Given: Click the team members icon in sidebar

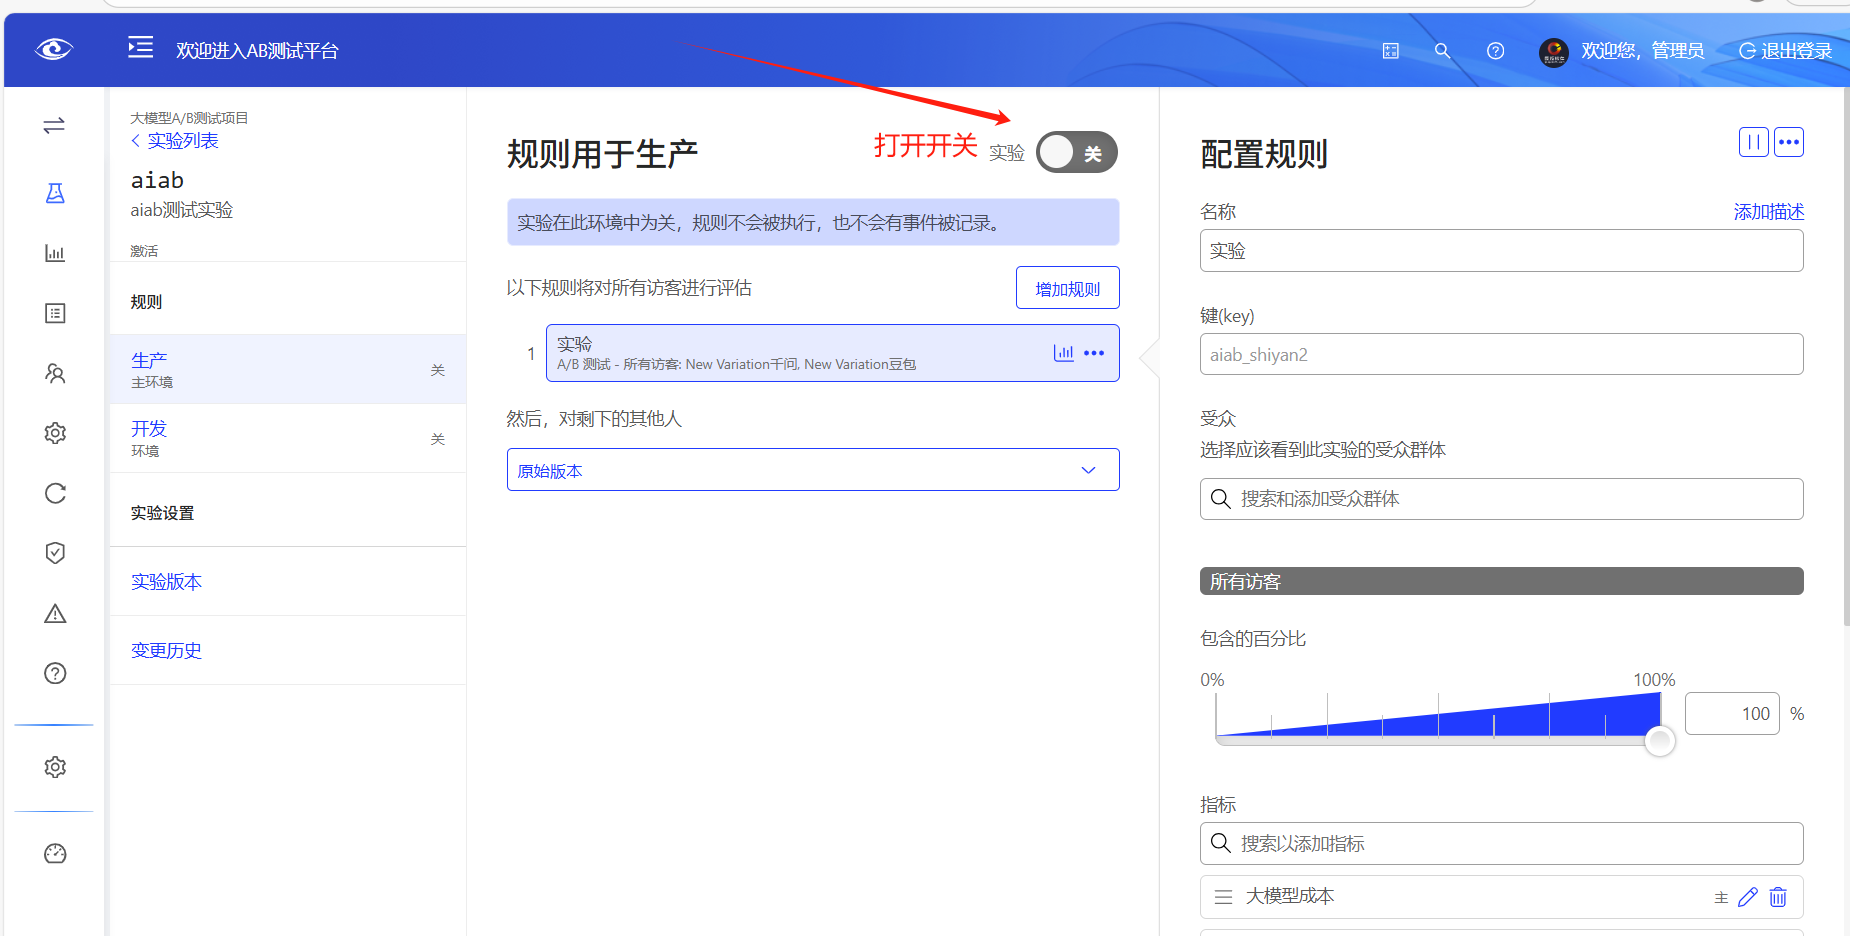Looking at the screenshot, I should tap(55, 373).
